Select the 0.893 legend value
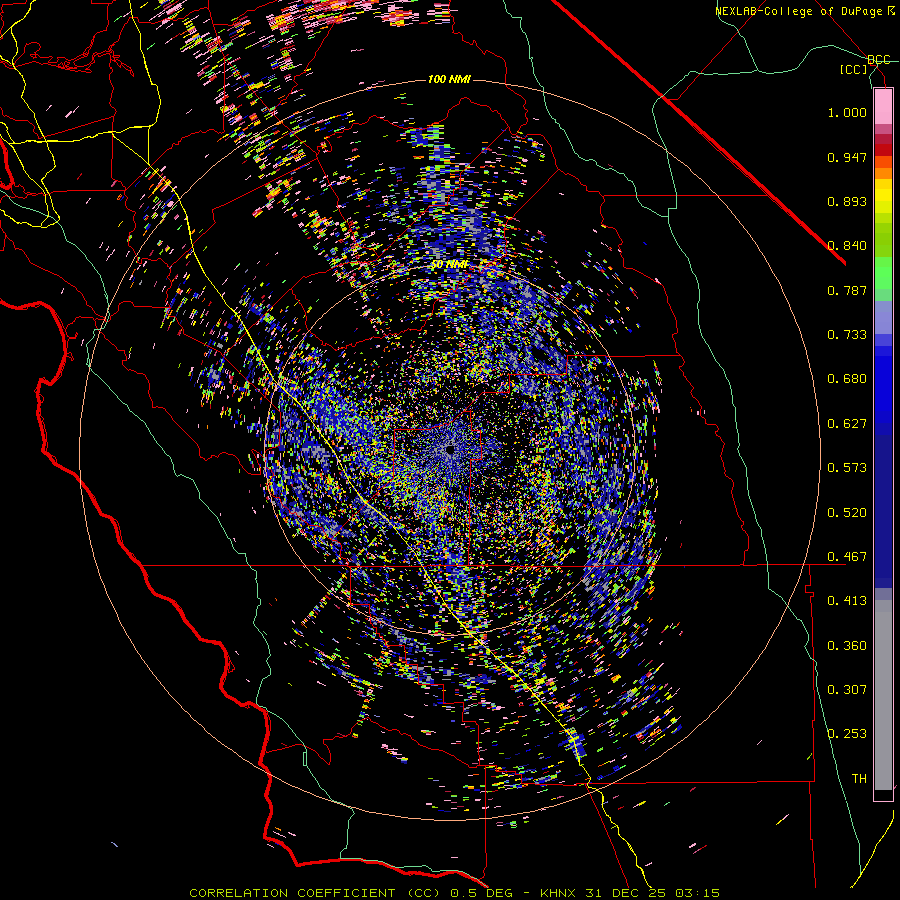Viewport: 900px width, 900px height. (x=847, y=201)
